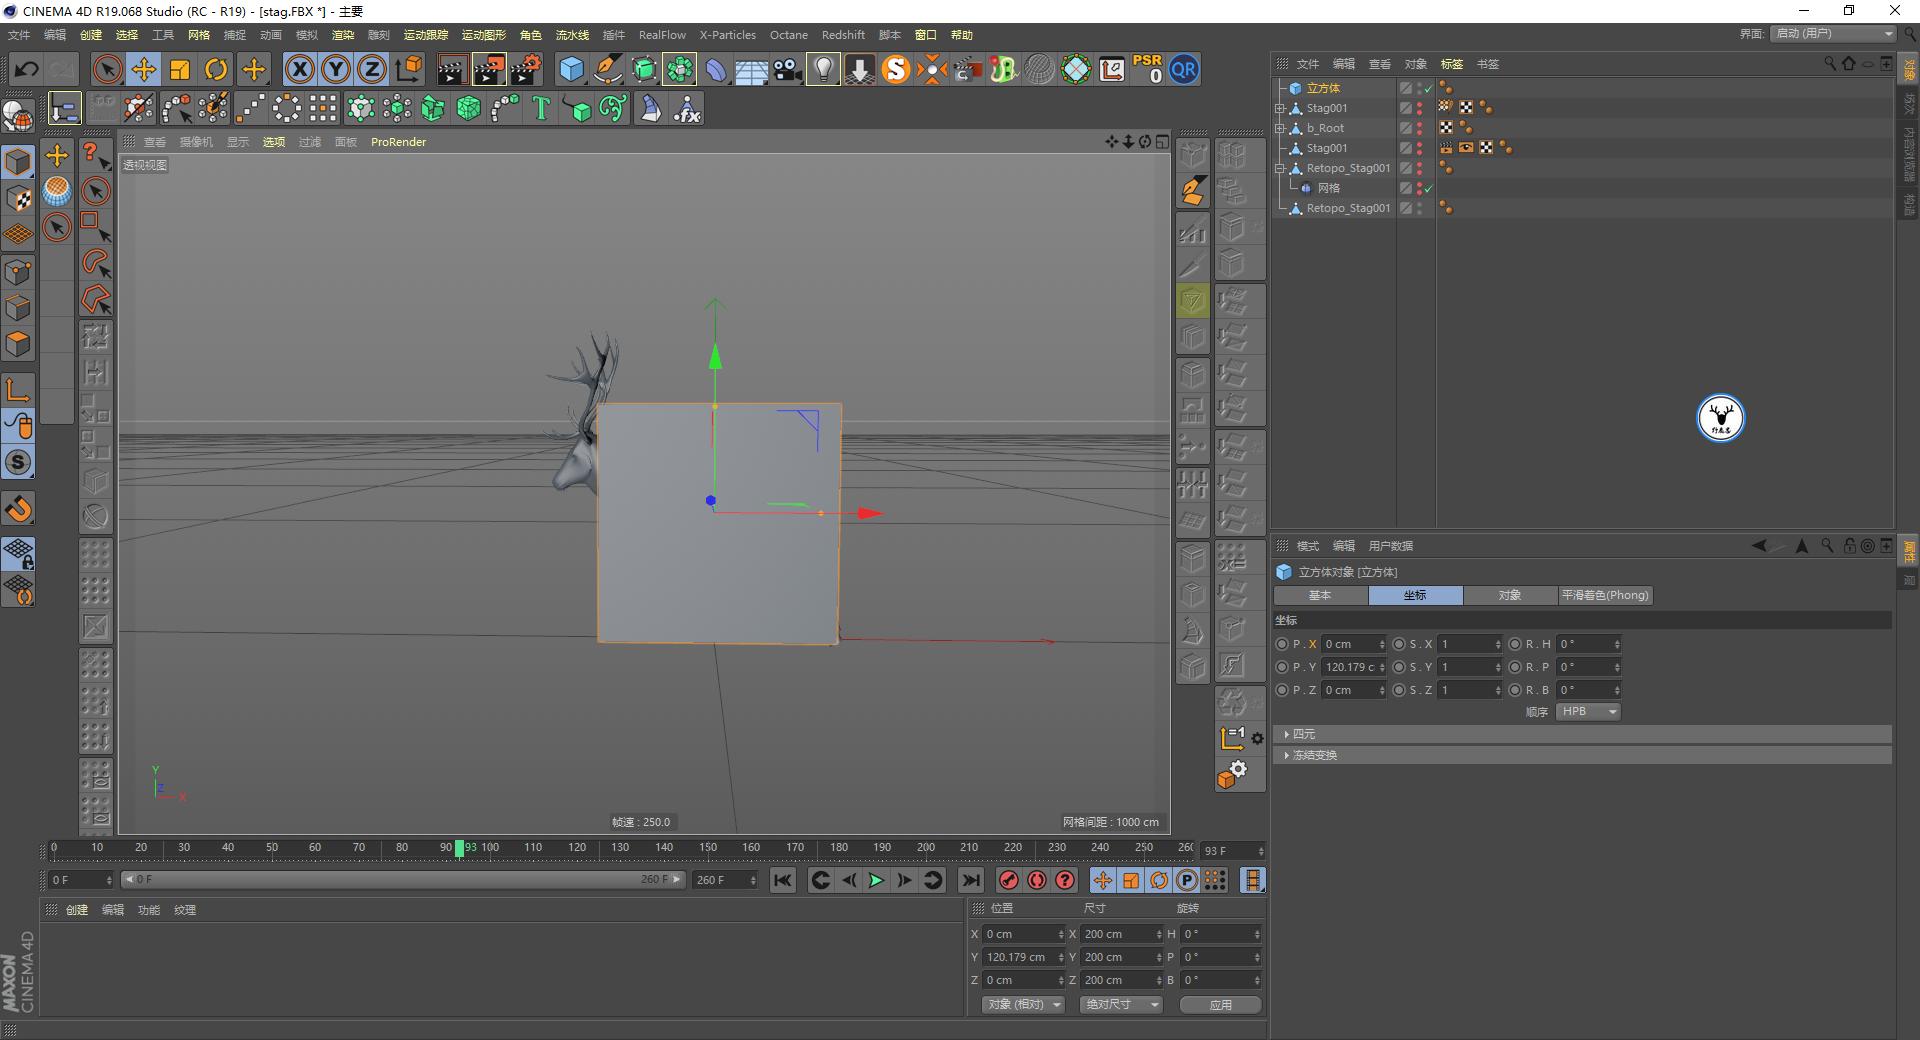Click the Play button in the timeline controls
1920x1040 pixels.
click(x=876, y=880)
